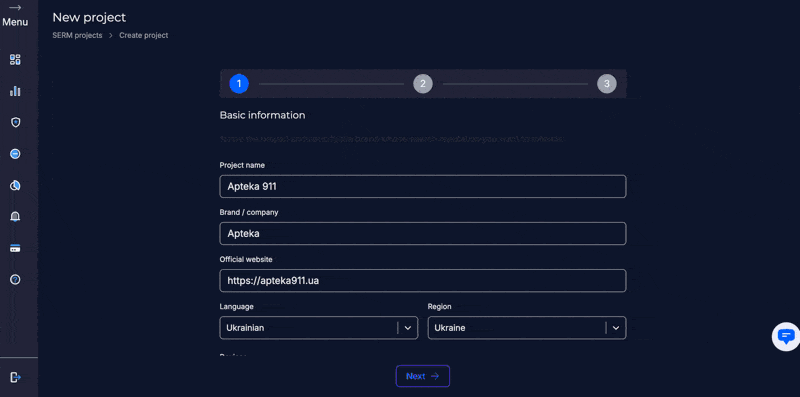The height and width of the screenshot is (397, 800).
Task: Open the billing card icon in sidebar
Action: [15, 248]
